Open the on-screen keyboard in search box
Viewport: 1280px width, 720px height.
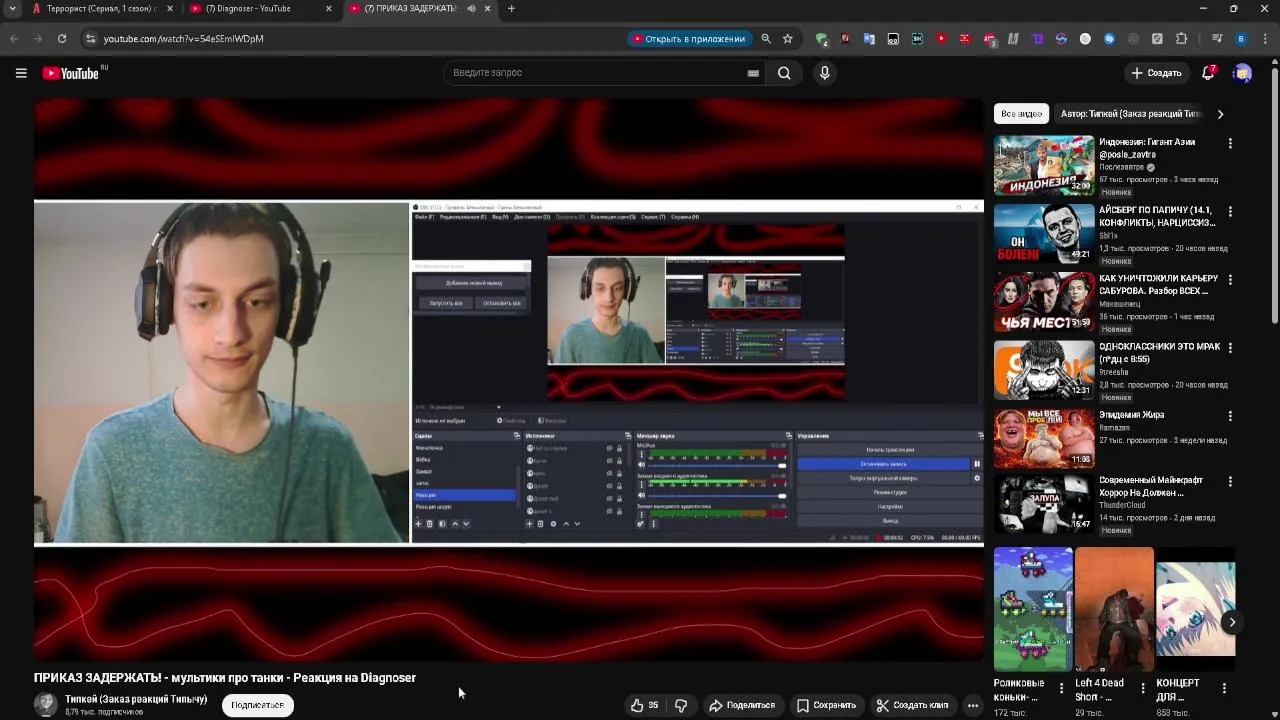[x=753, y=73]
